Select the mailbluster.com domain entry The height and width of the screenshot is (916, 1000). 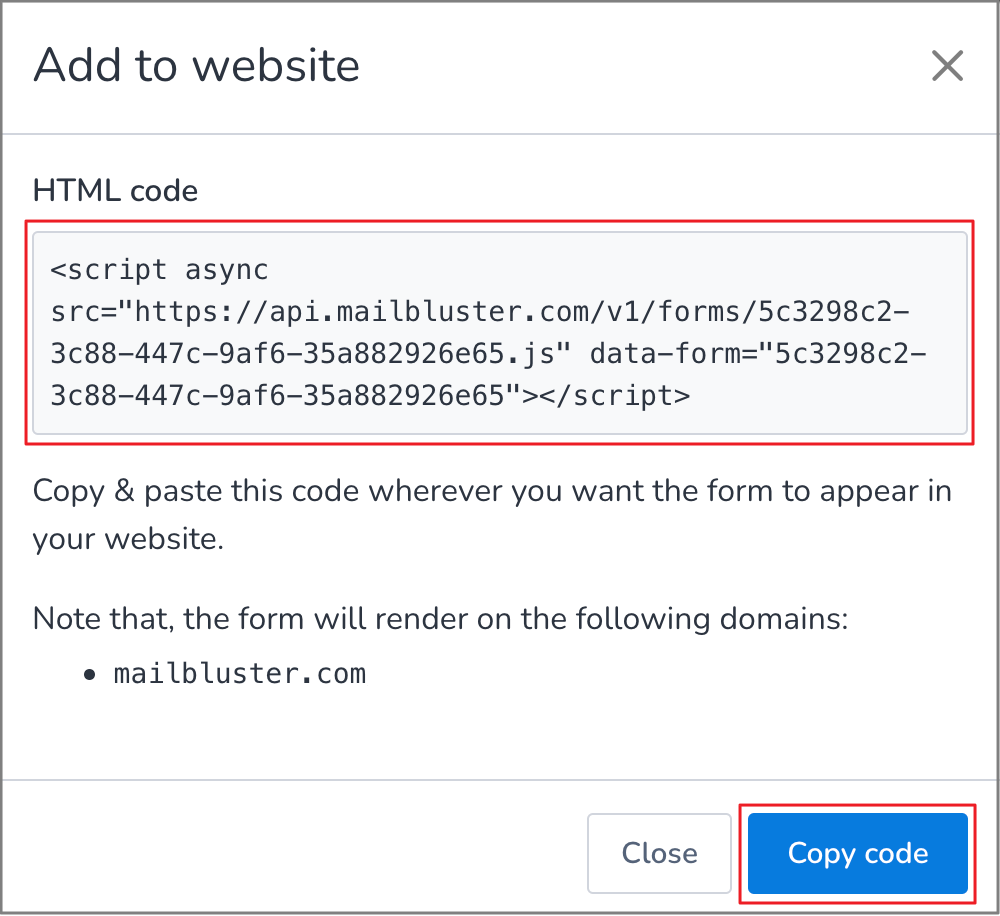click(x=240, y=673)
